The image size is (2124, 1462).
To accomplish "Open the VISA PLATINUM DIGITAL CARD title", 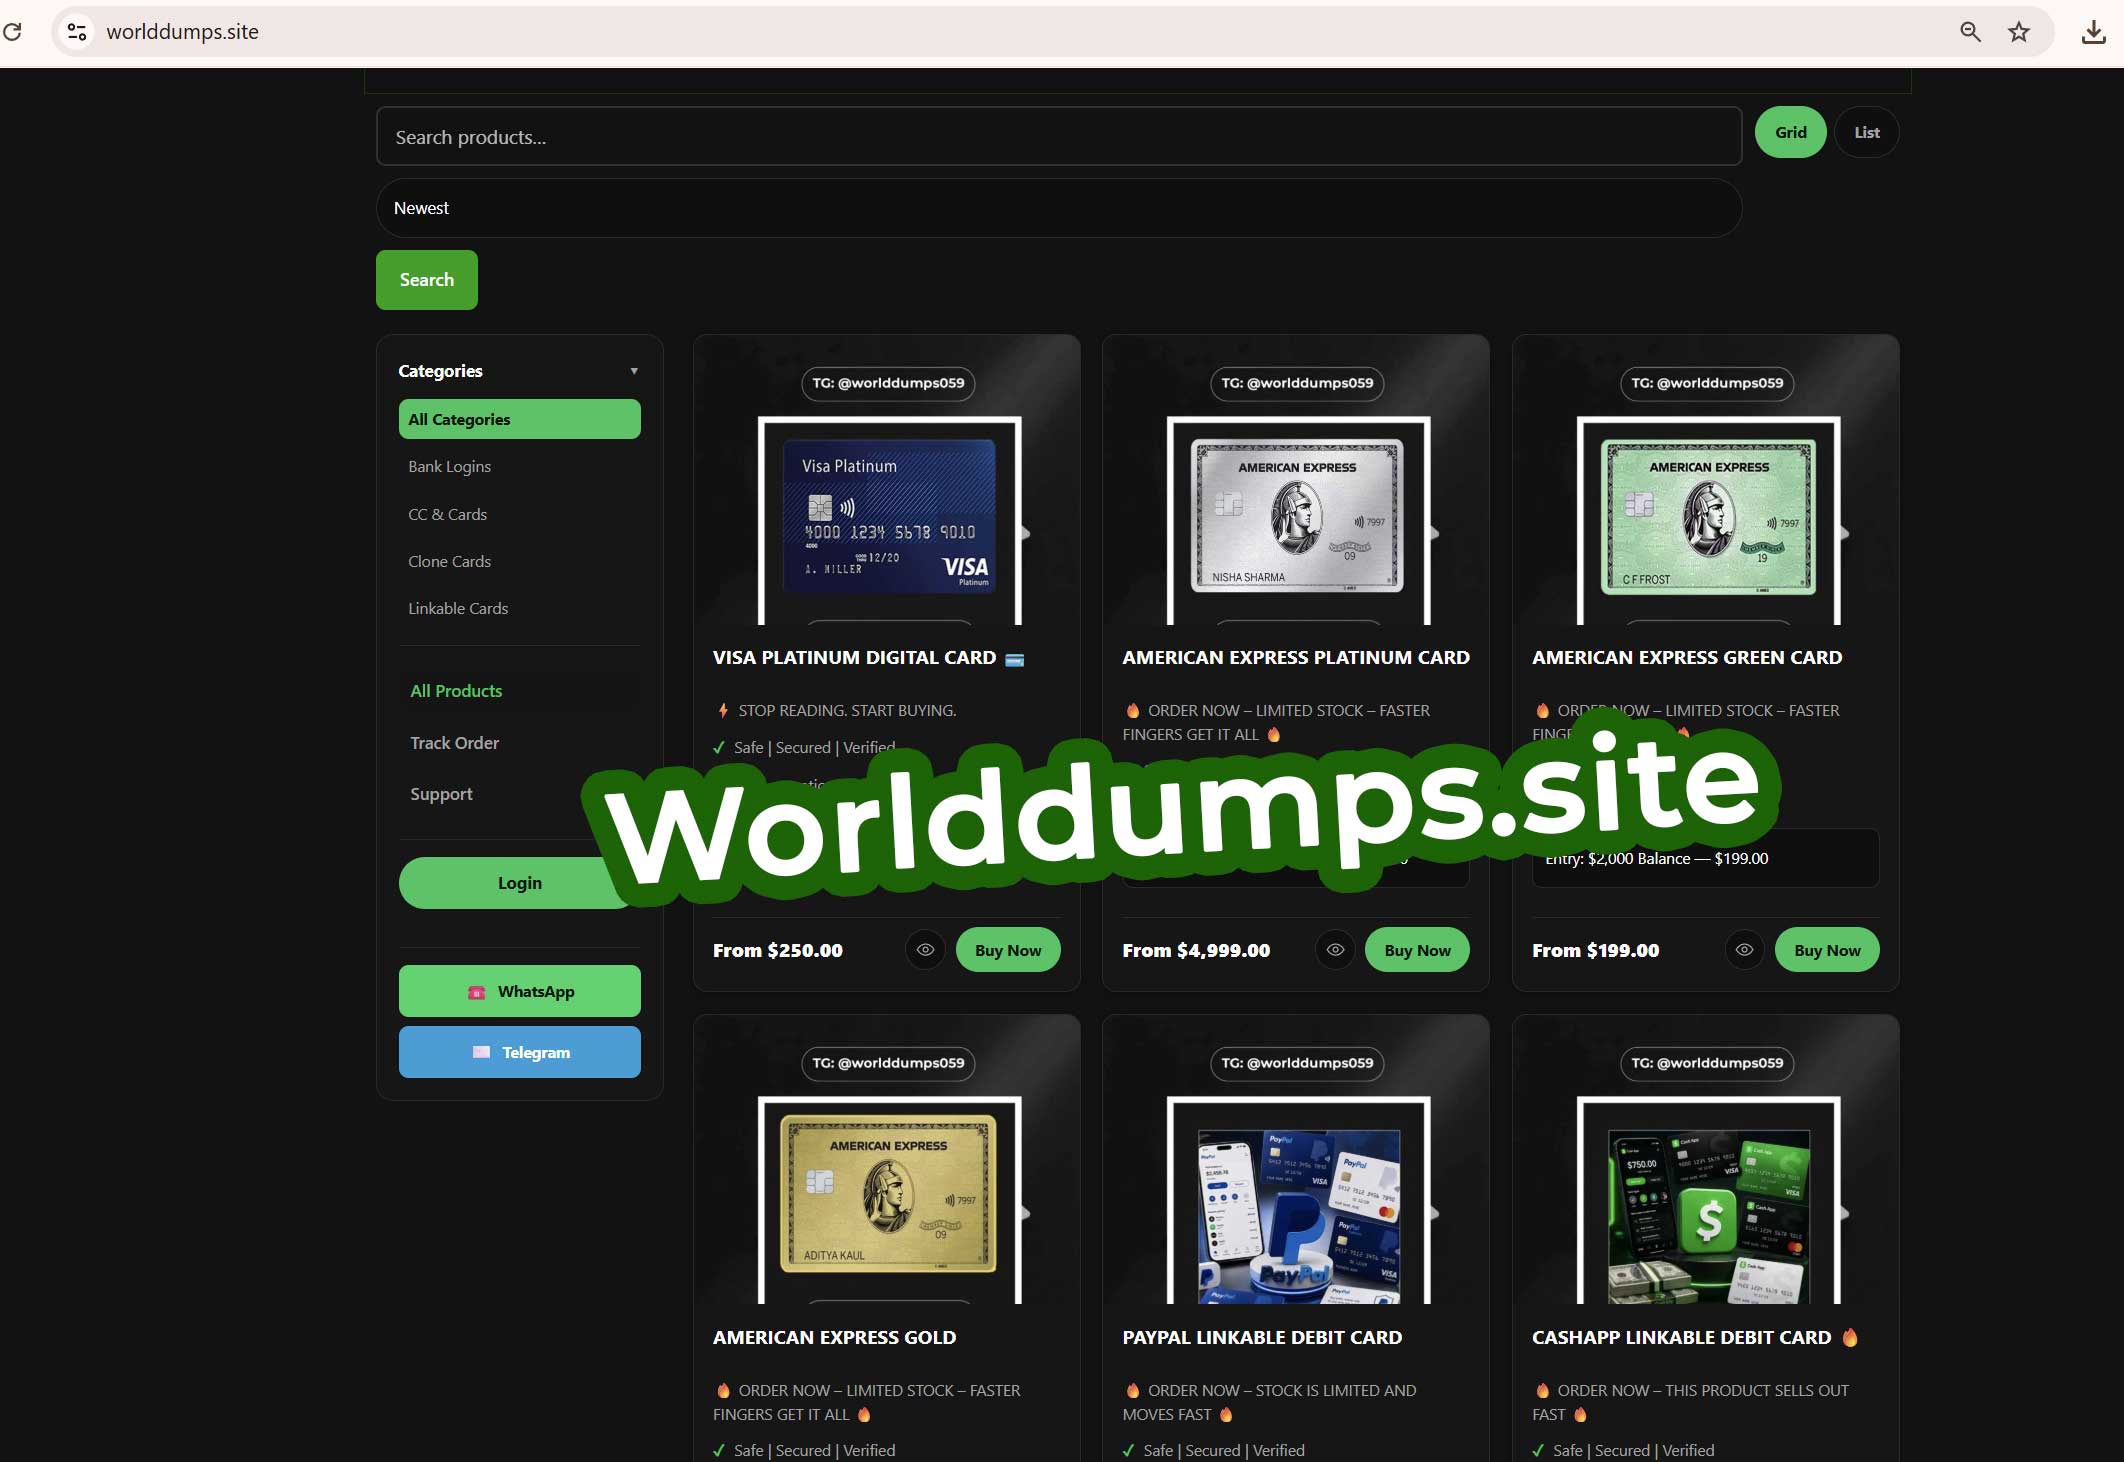I will (868, 658).
